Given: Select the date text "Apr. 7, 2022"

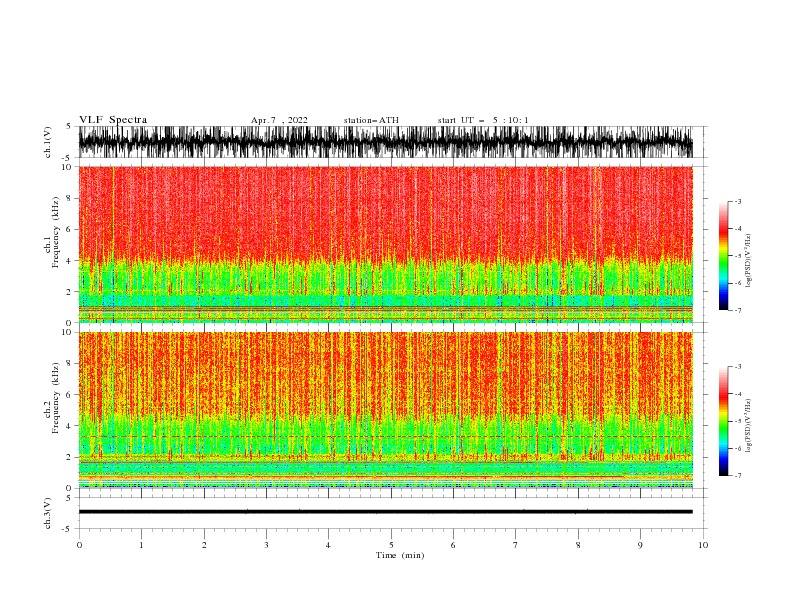Looking at the screenshot, I should pos(279,120).
